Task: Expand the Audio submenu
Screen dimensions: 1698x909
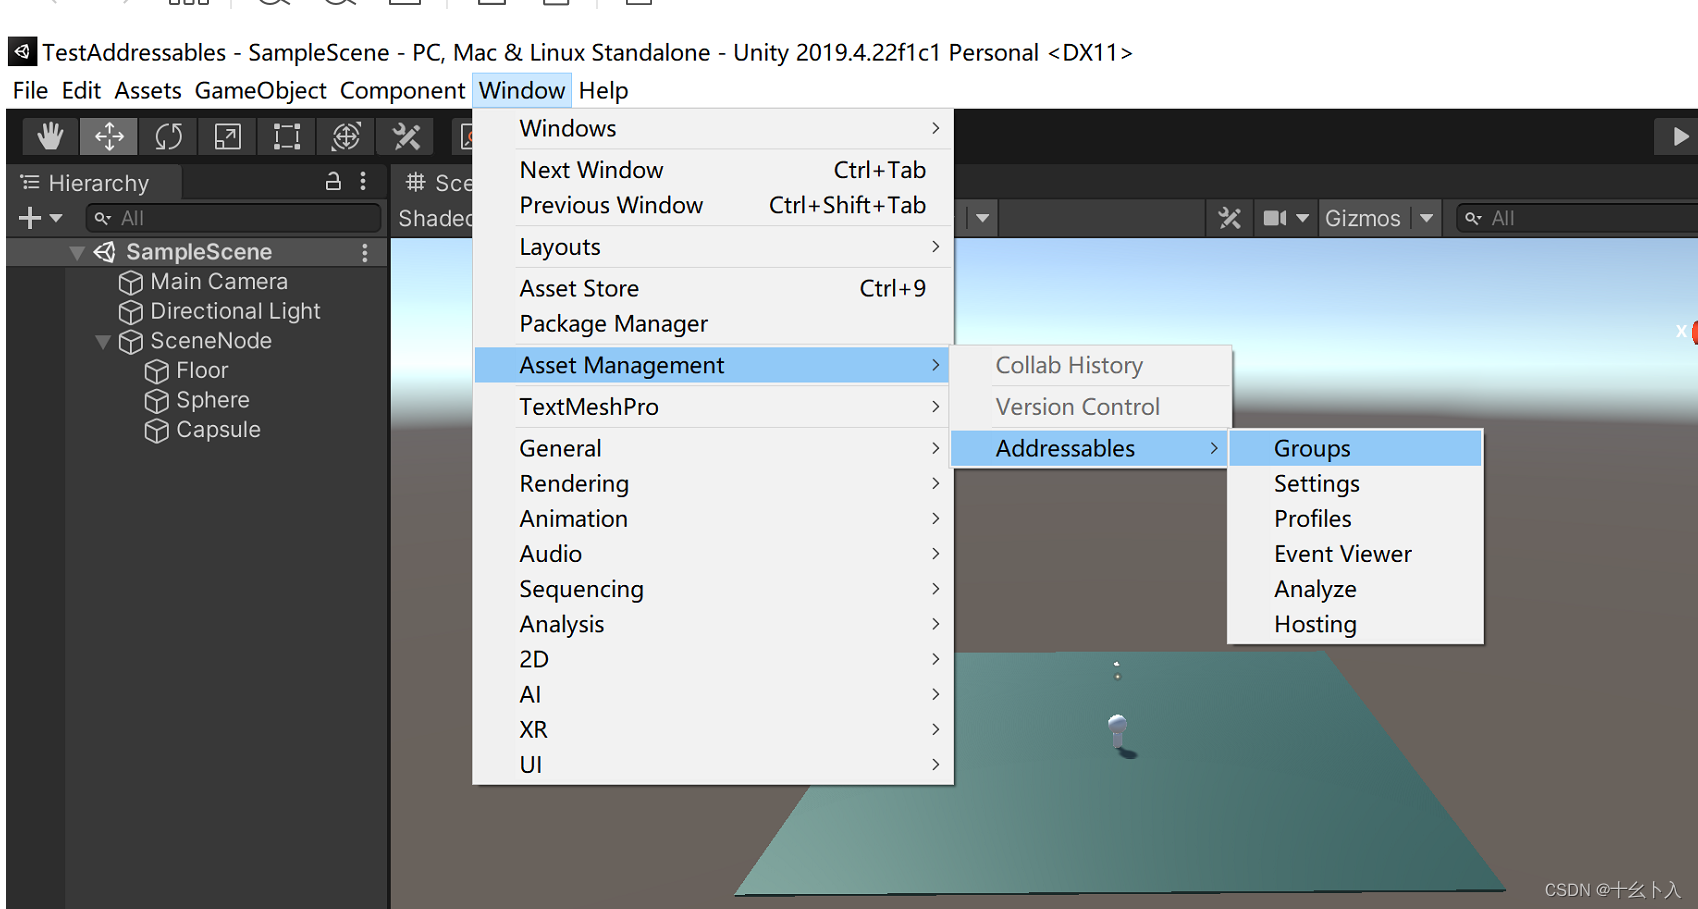Action: tap(713, 554)
